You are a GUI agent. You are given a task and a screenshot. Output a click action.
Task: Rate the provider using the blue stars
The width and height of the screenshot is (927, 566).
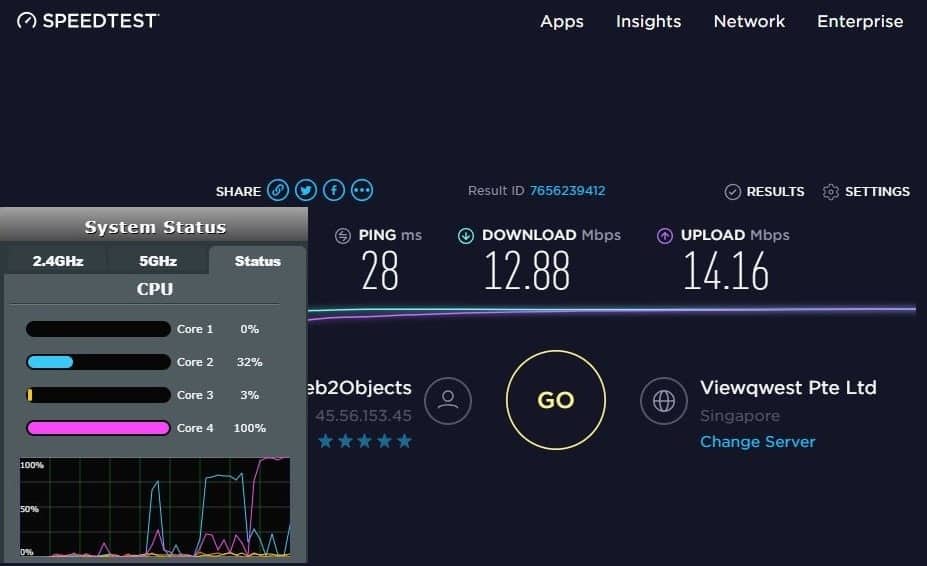click(x=365, y=441)
